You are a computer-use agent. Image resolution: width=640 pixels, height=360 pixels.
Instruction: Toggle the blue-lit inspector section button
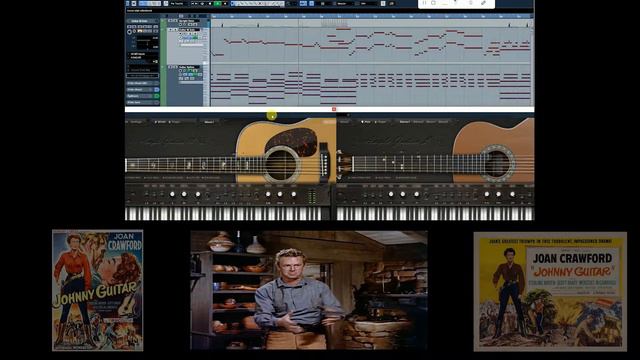click(156, 90)
